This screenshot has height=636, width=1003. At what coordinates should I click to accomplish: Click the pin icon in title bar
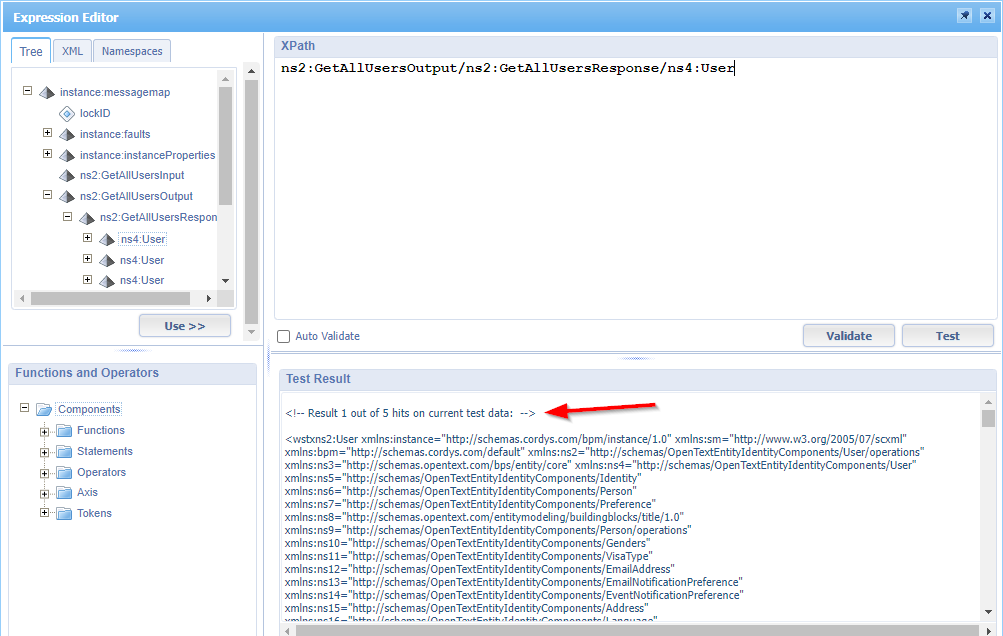(964, 16)
